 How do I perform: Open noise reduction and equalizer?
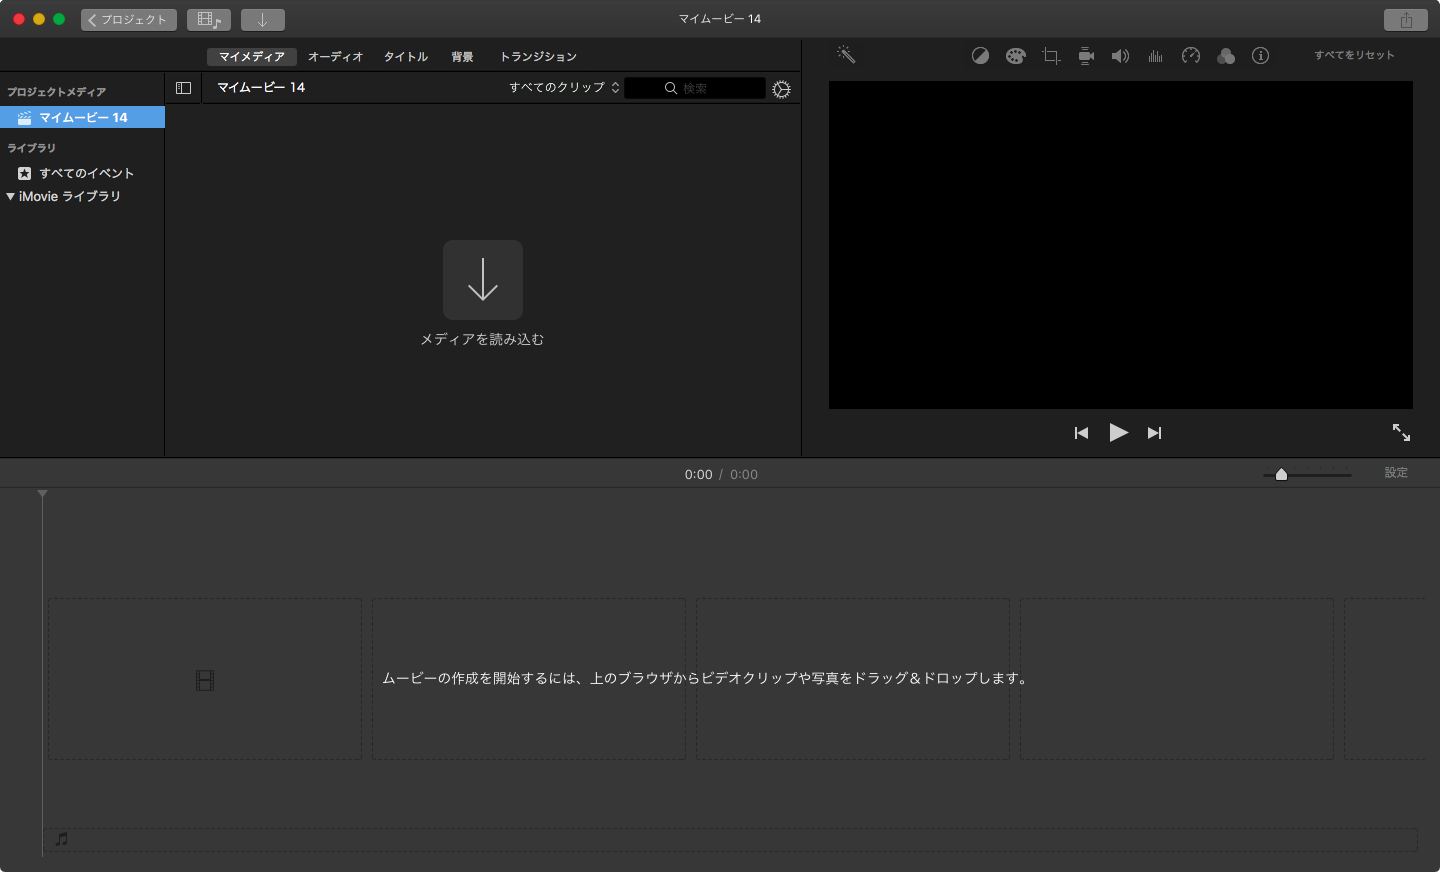click(1156, 56)
